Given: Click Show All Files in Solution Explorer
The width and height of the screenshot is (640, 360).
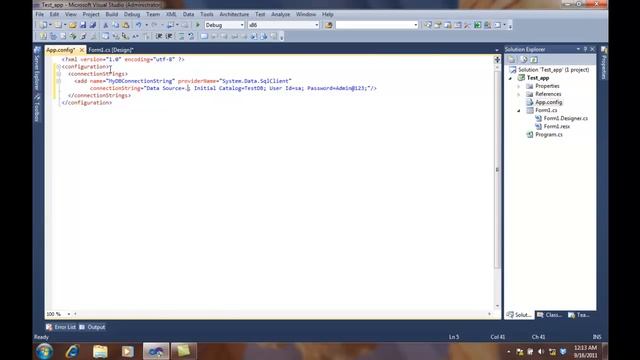Looking at the screenshot, I should tap(524, 60).
